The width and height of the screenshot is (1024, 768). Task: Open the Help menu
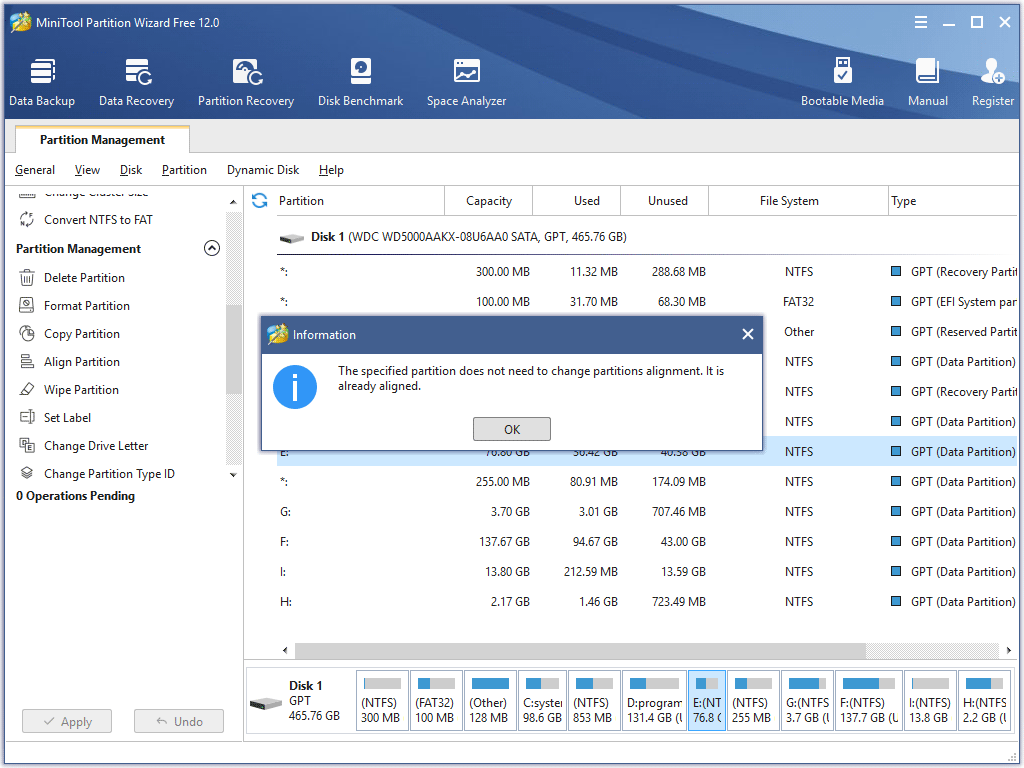pos(331,170)
